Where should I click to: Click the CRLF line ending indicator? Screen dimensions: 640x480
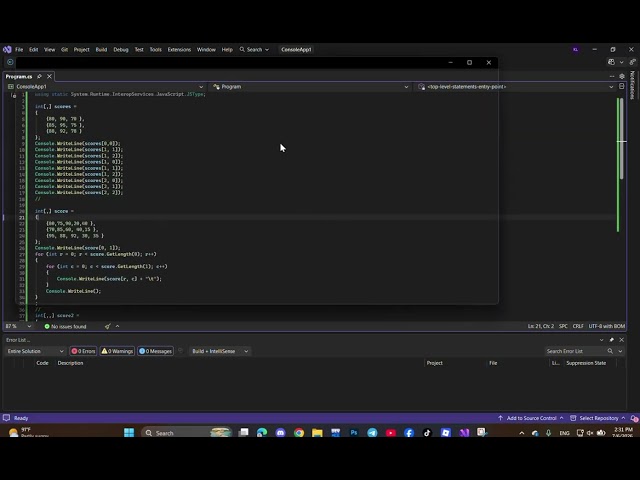pos(578,326)
